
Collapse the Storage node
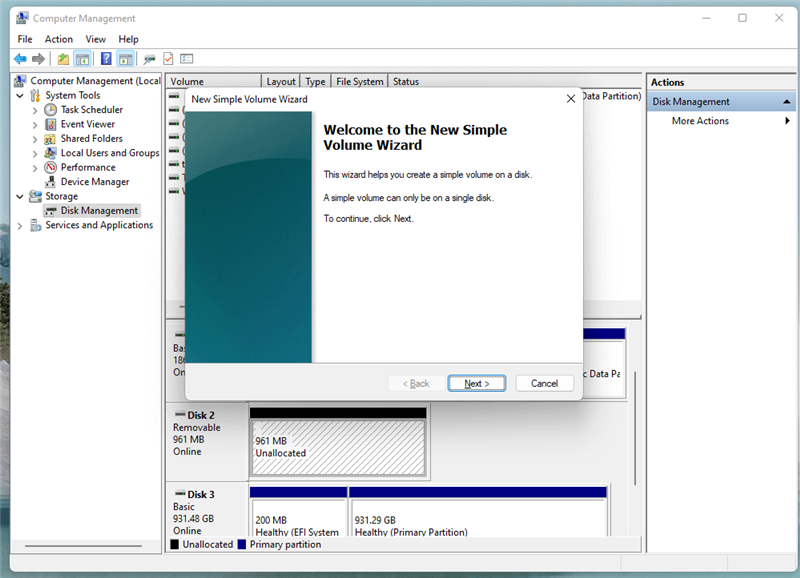pyautogui.click(x=19, y=196)
